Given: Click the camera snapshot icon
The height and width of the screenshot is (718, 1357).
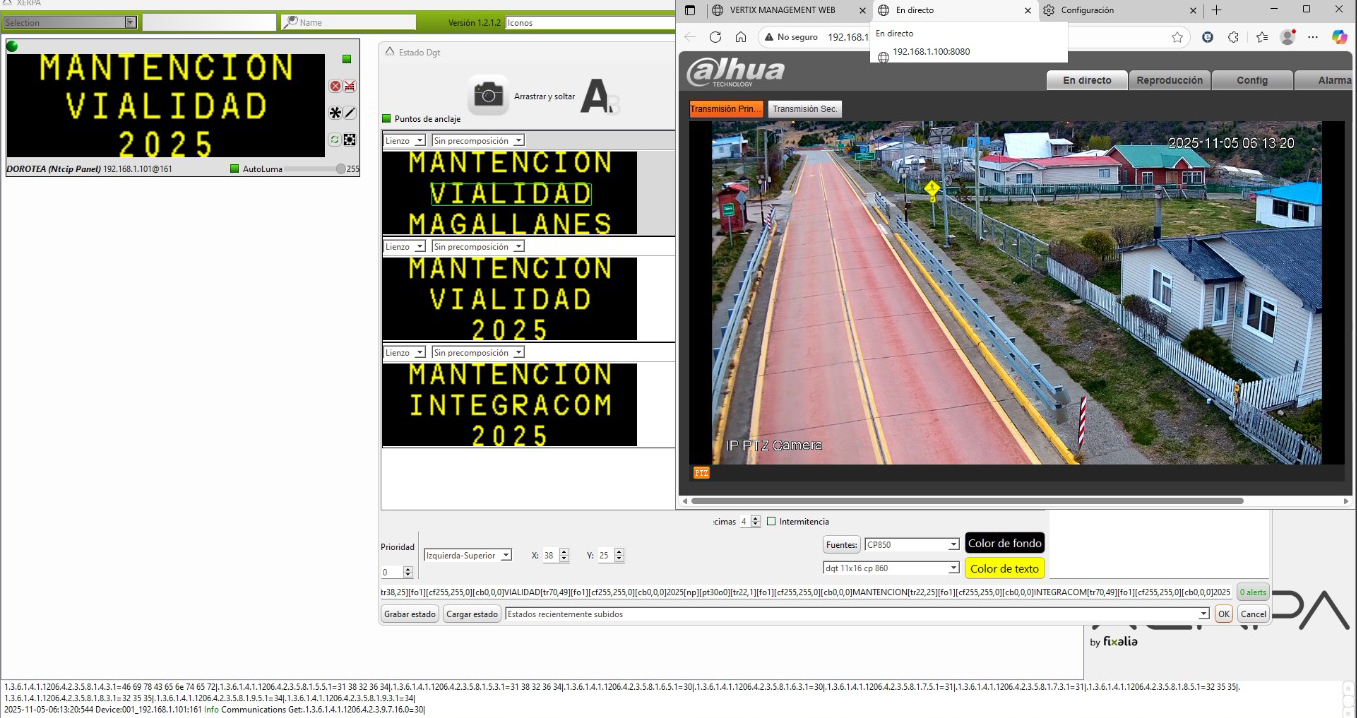Looking at the screenshot, I should coord(488,95).
